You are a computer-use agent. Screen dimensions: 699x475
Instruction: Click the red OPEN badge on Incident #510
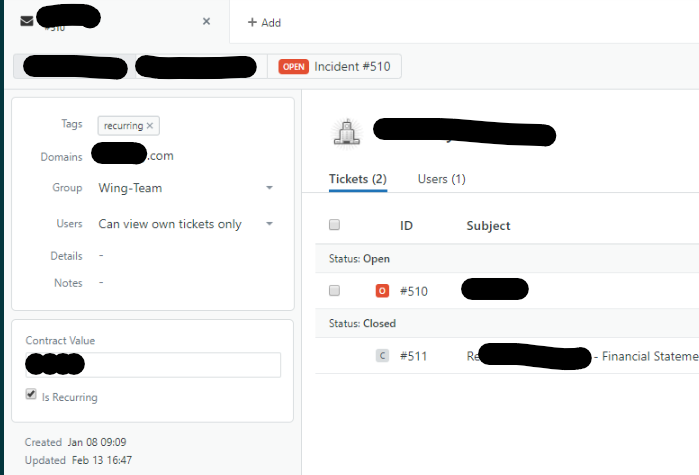[293, 67]
